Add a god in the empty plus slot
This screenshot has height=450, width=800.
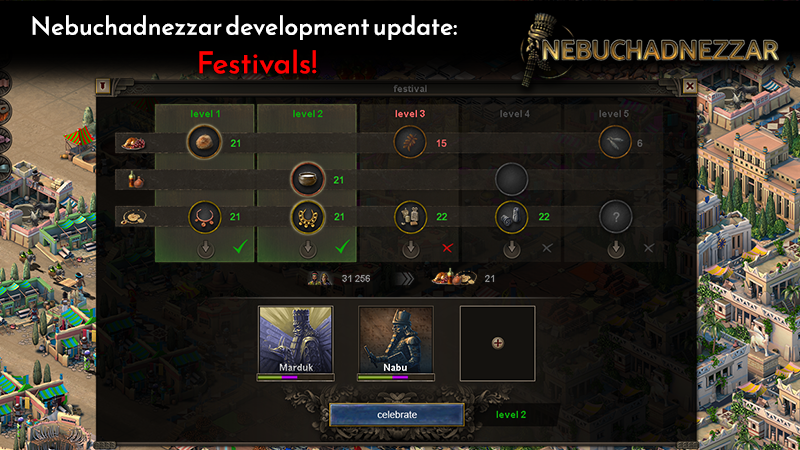(497, 343)
